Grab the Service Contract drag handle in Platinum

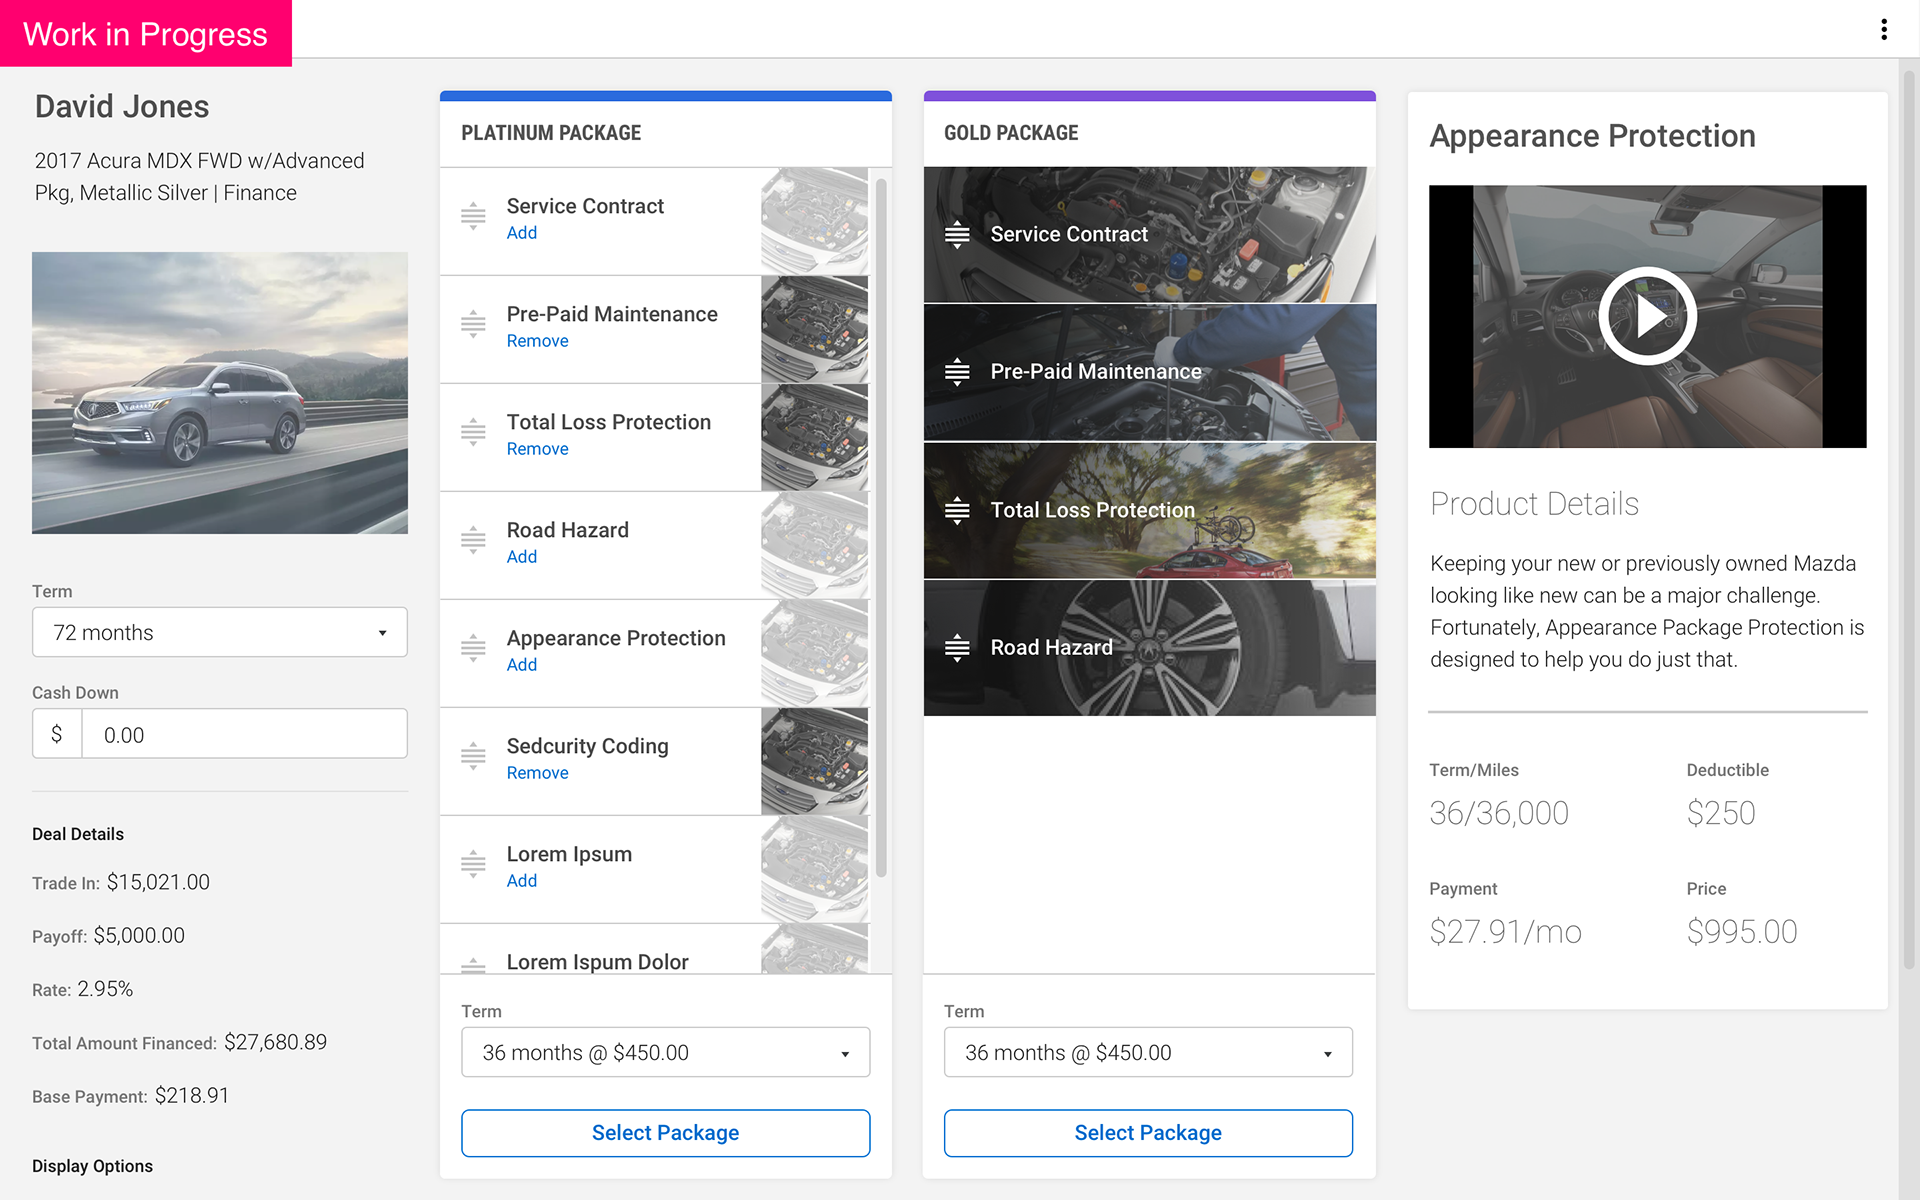click(x=473, y=217)
